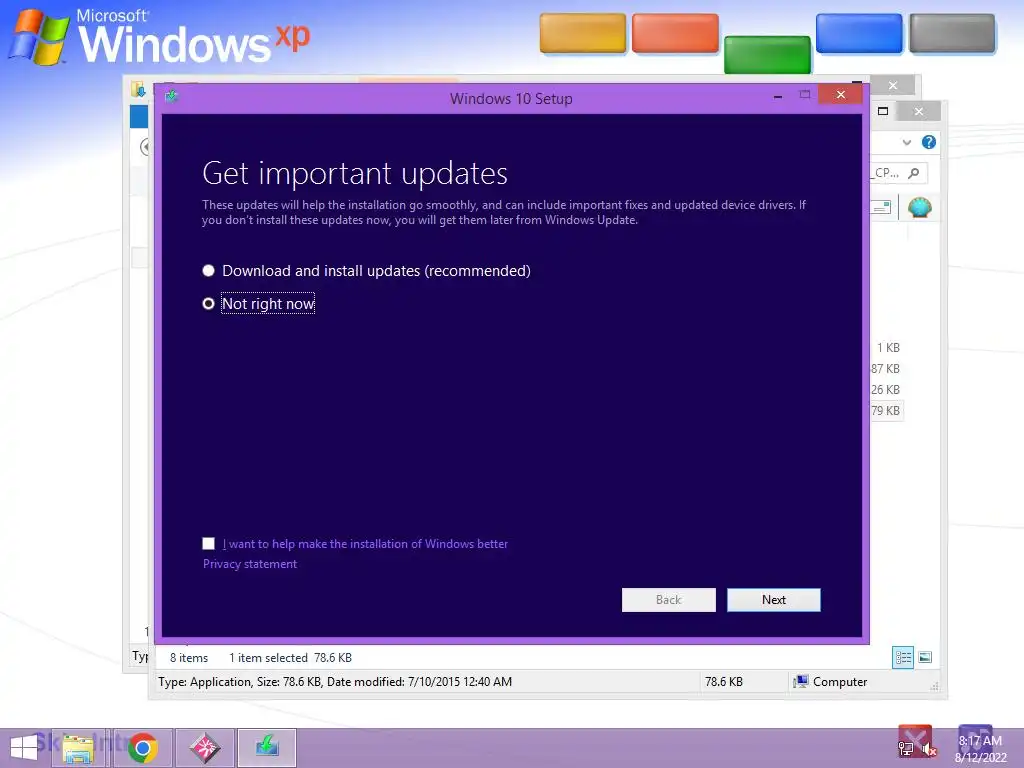Check I want to help make installation better
Image resolution: width=1024 pixels, height=768 pixels.
pos(208,543)
